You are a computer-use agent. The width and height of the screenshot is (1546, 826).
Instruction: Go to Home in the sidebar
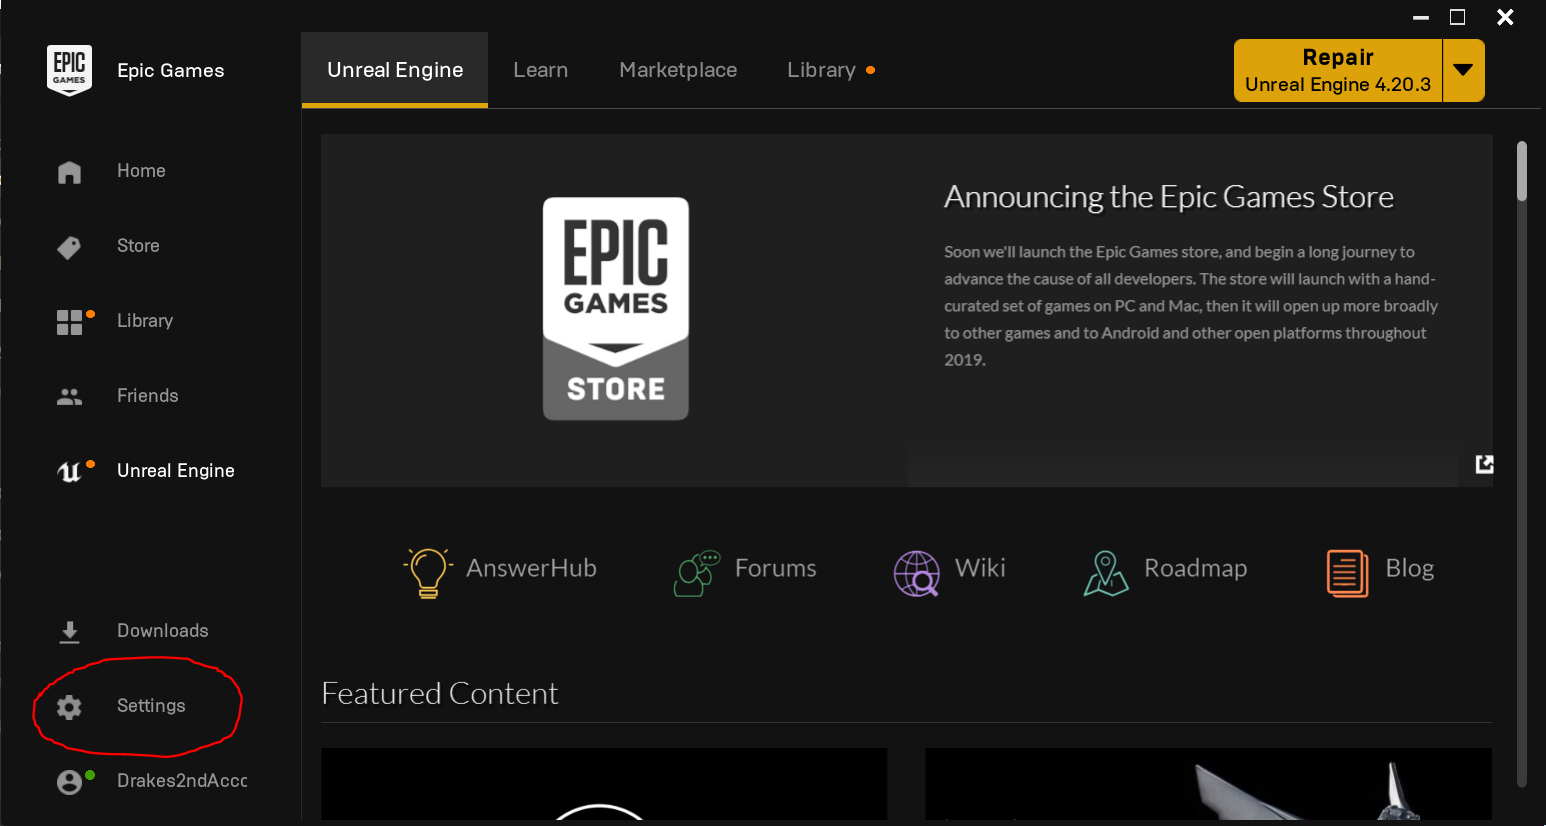click(141, 171)
